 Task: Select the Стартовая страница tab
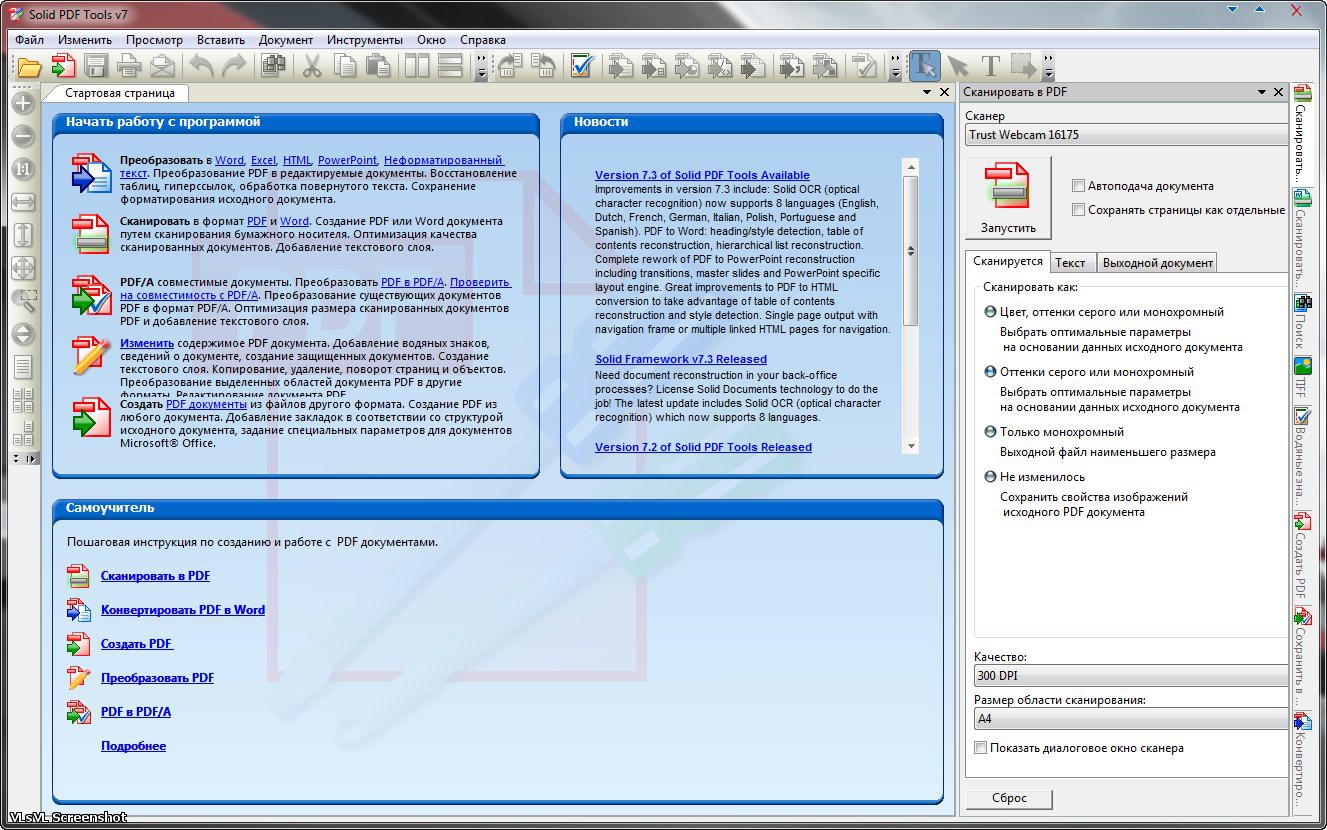[x=120, y=93]
